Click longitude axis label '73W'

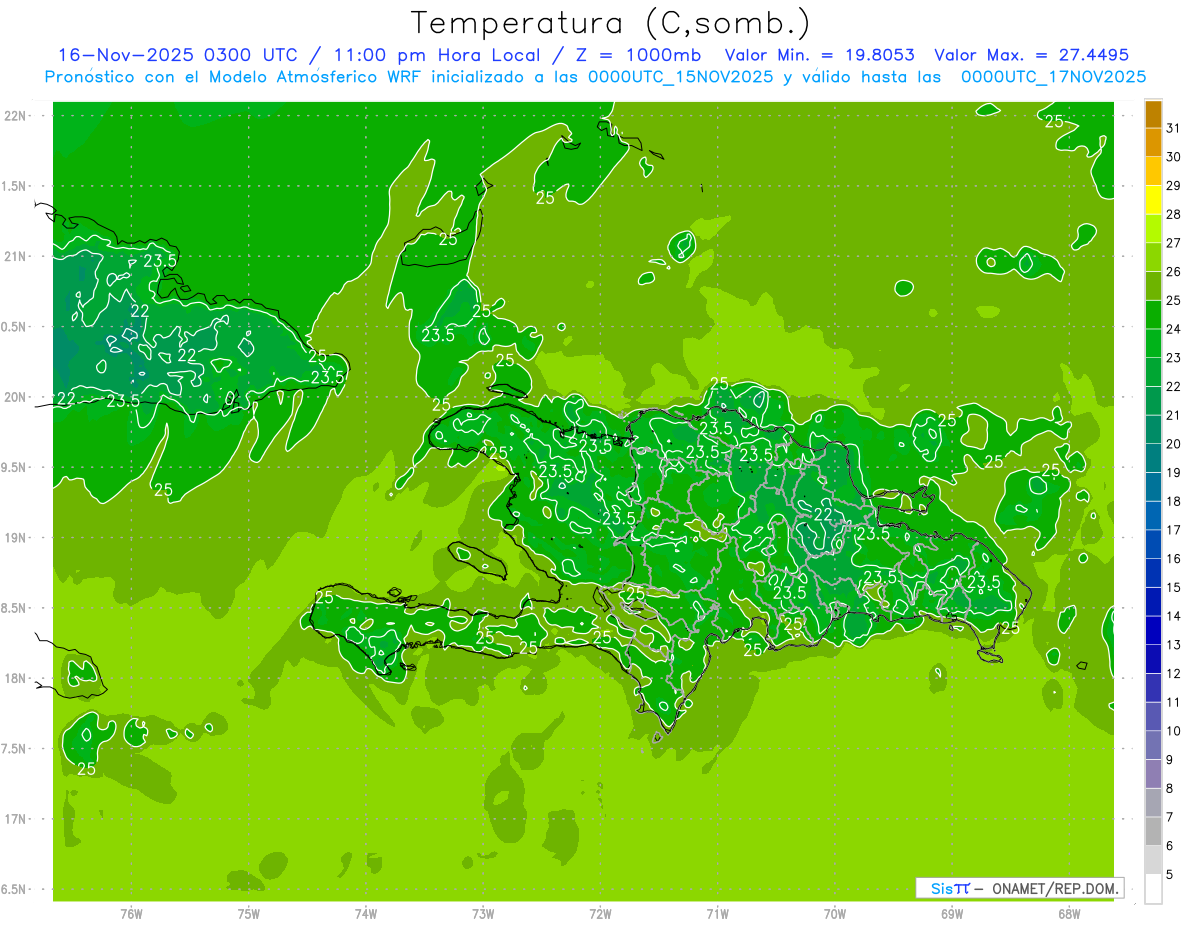point(483,913)
